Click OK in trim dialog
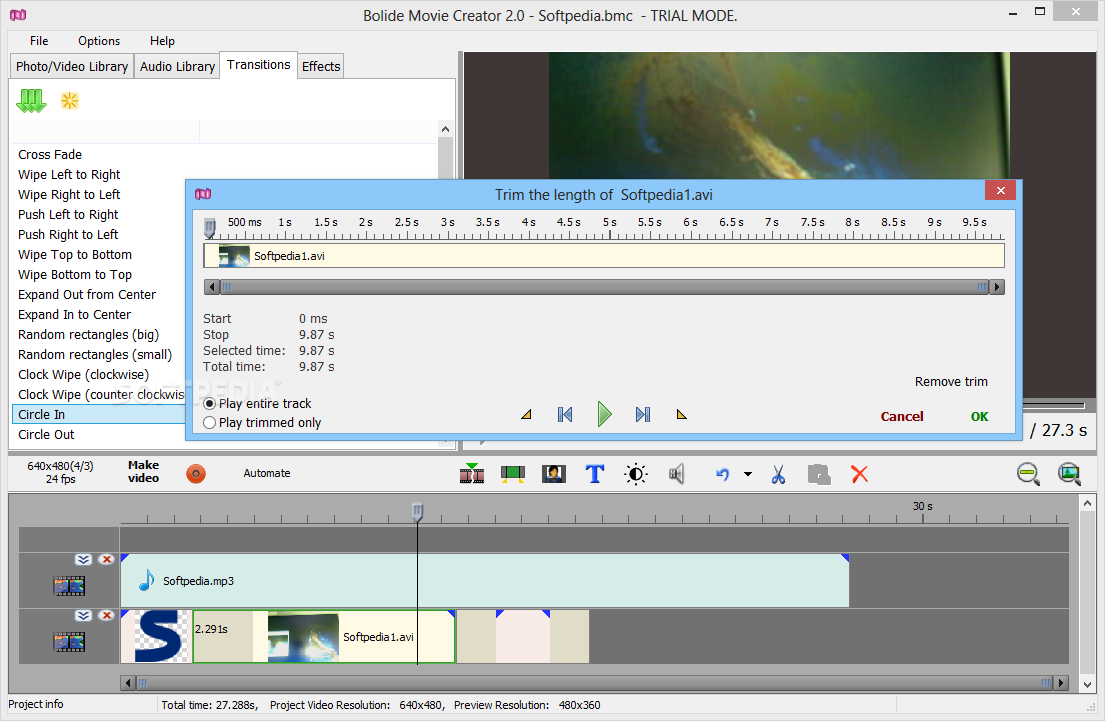The width and height of the screenshot is (1105, 721). coord(979,417)
